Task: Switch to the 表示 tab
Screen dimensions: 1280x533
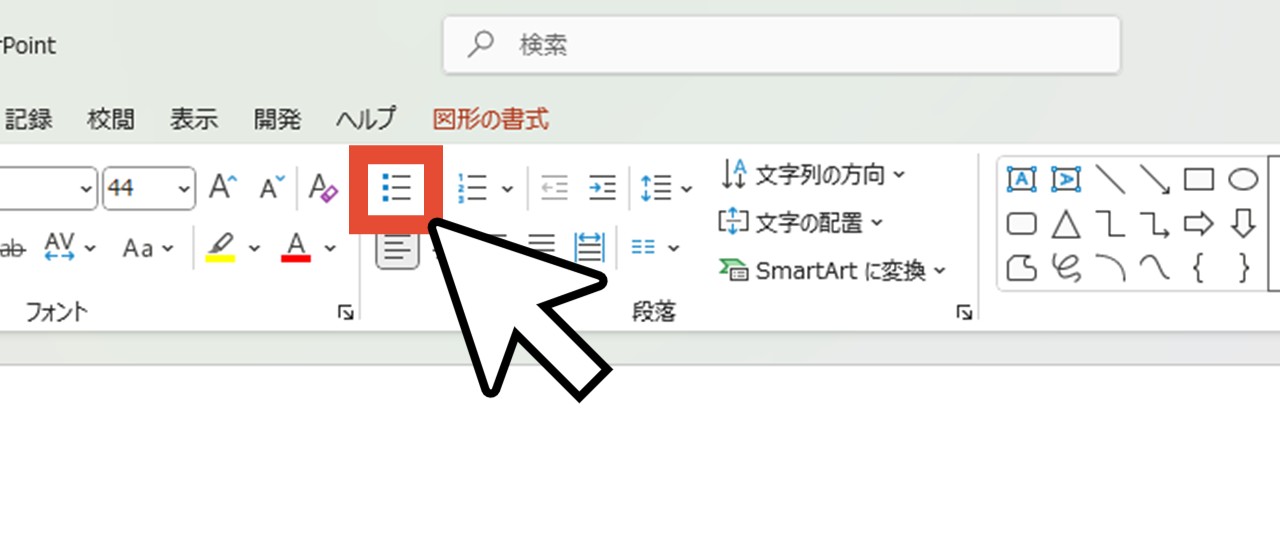Action: point(193,119)
